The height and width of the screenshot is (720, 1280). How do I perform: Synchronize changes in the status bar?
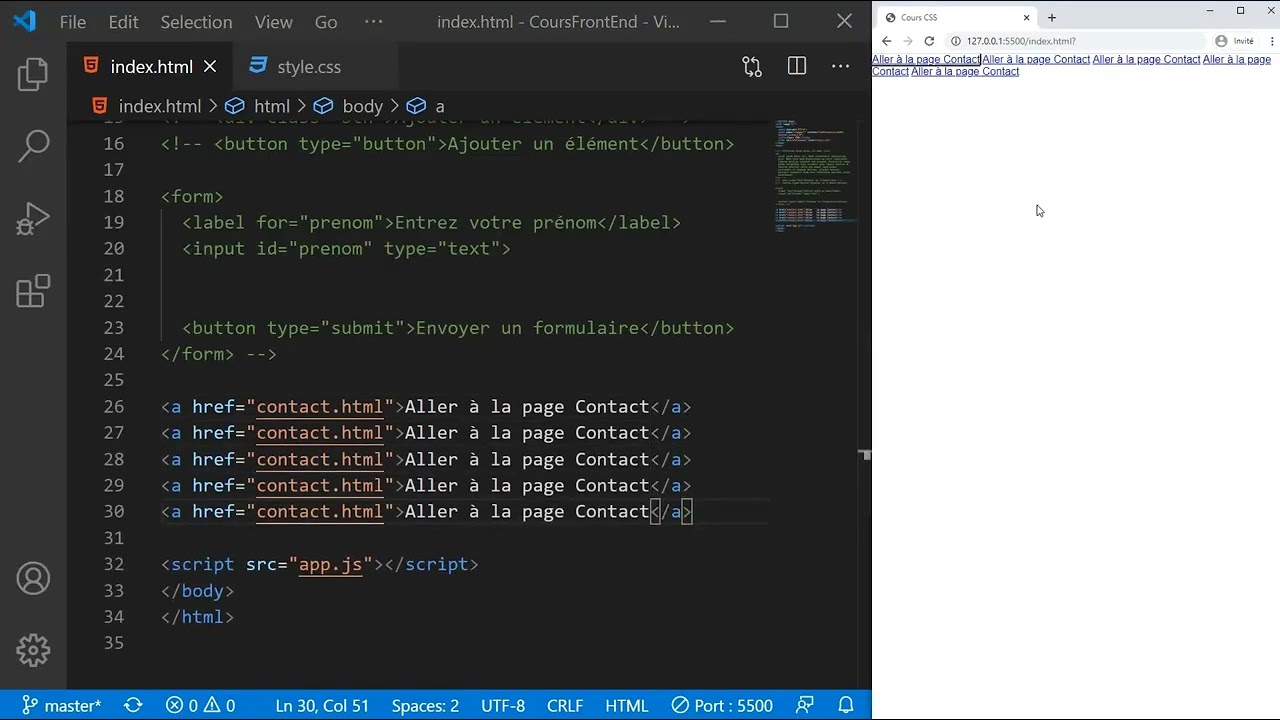pos(133,705)
